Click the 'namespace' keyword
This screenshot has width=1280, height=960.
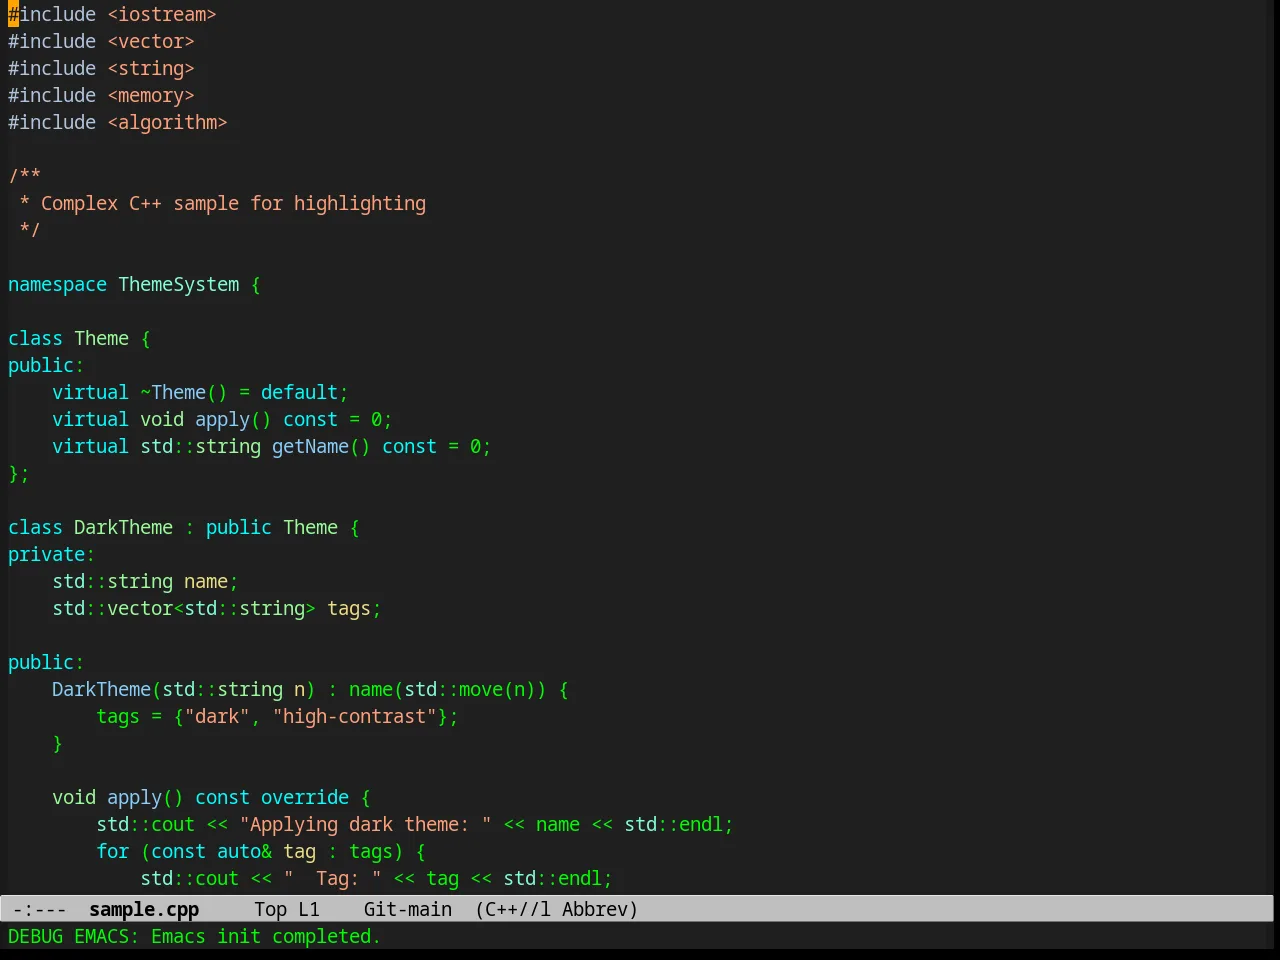(57, 284)
